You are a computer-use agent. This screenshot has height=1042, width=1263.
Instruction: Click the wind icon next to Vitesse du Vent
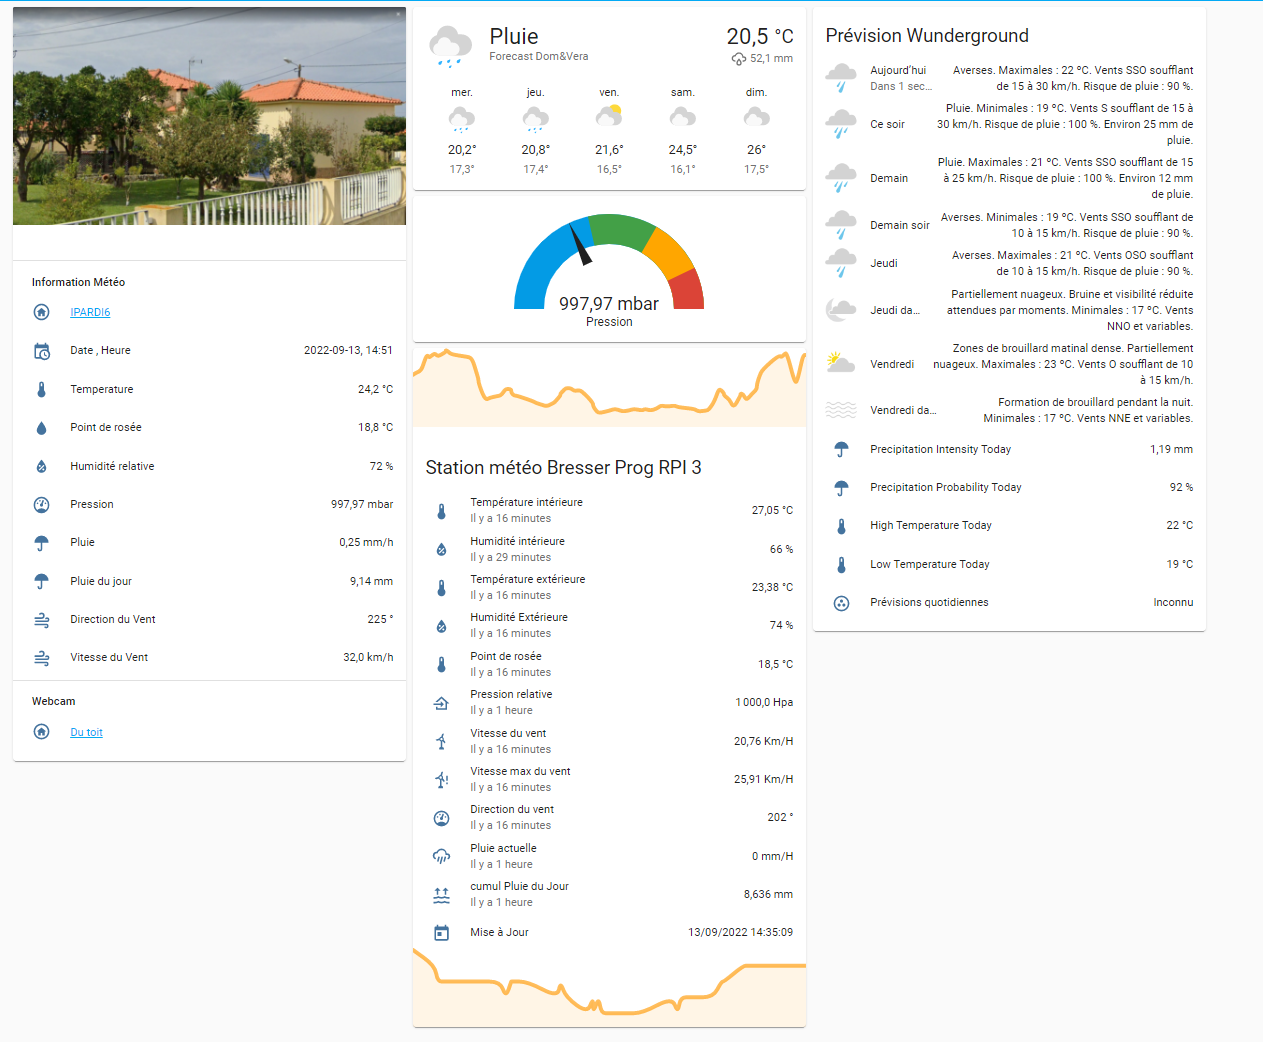pyautogui.click(x=41, y=658)
